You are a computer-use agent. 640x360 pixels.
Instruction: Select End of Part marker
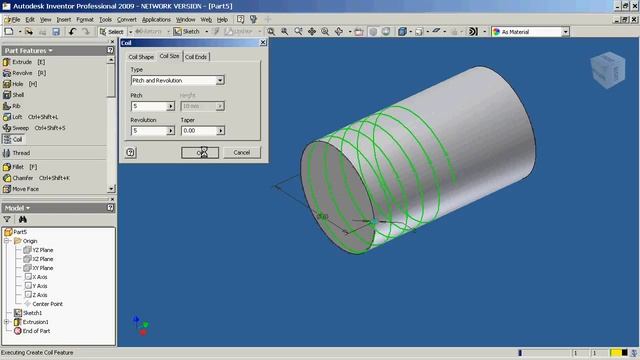32,331
